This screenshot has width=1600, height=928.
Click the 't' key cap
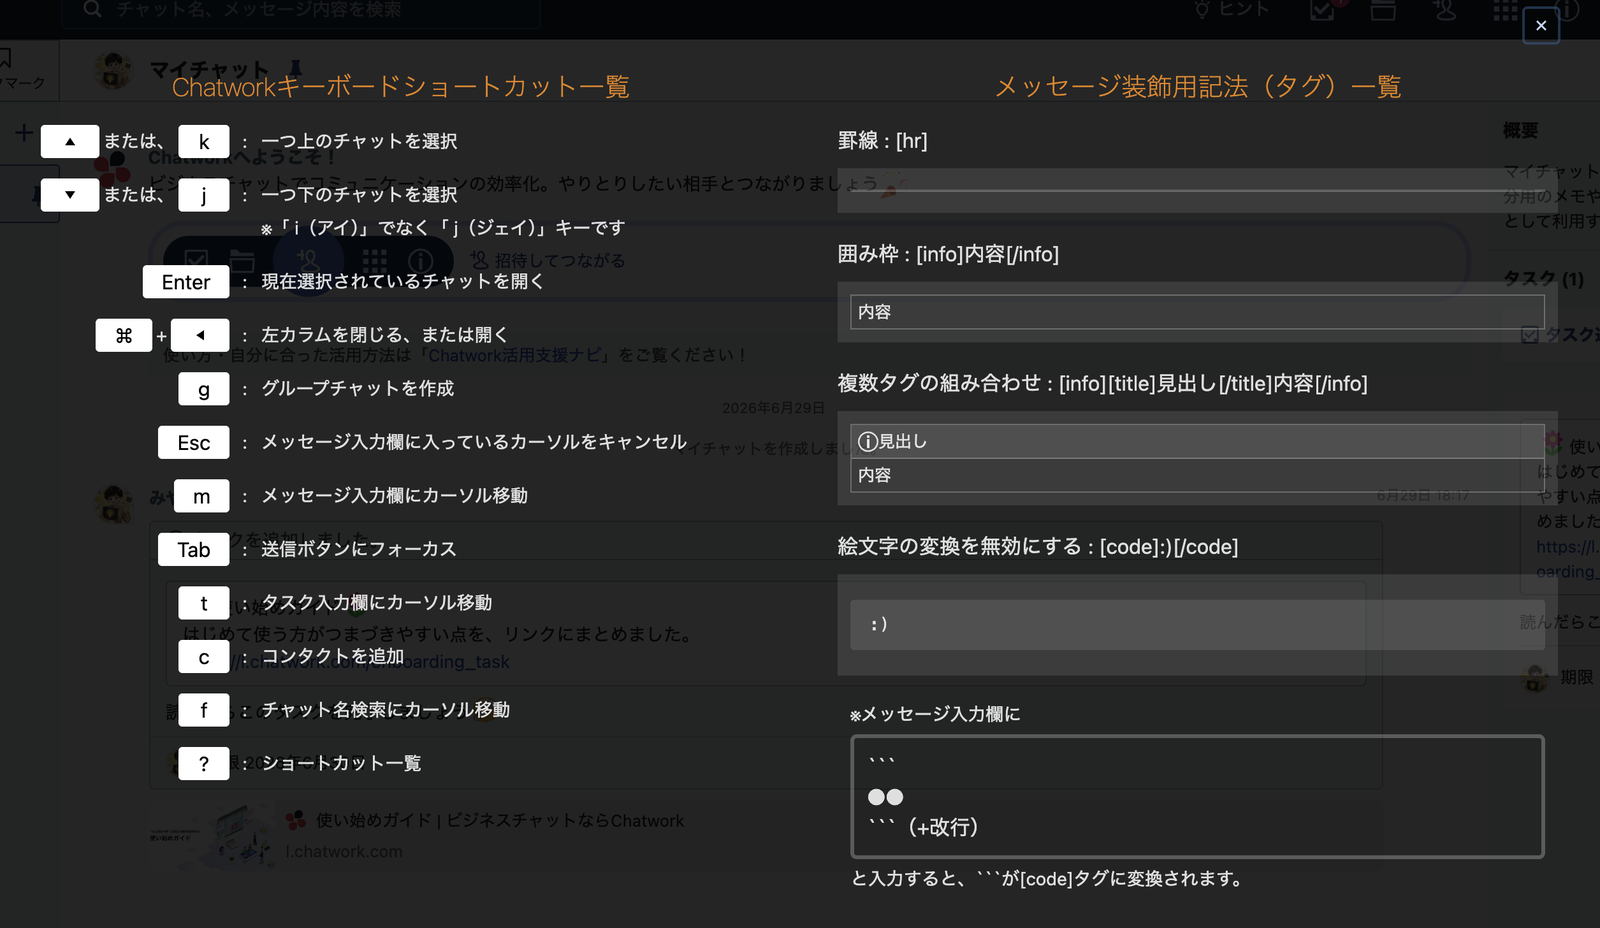coord(204,603)
